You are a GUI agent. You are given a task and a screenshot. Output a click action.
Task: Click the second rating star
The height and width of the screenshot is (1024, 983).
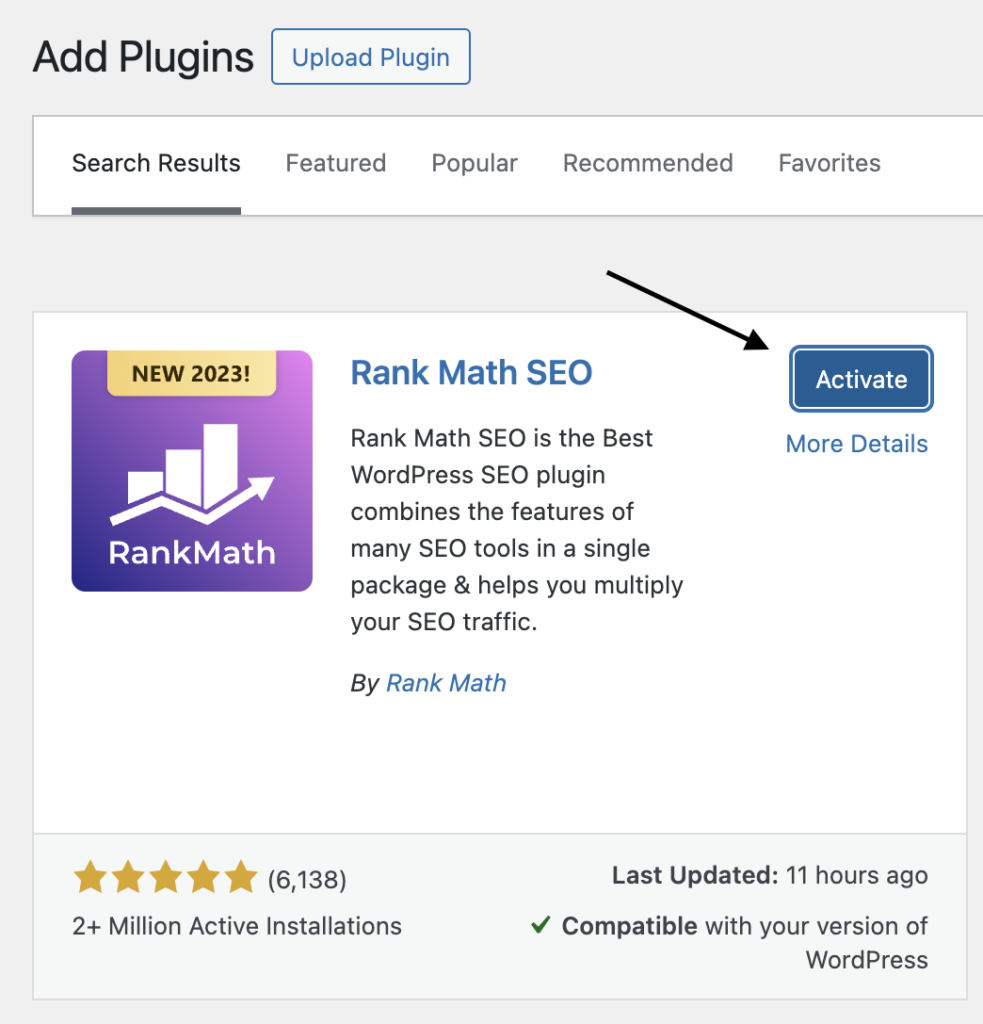(x=127, y=878)
